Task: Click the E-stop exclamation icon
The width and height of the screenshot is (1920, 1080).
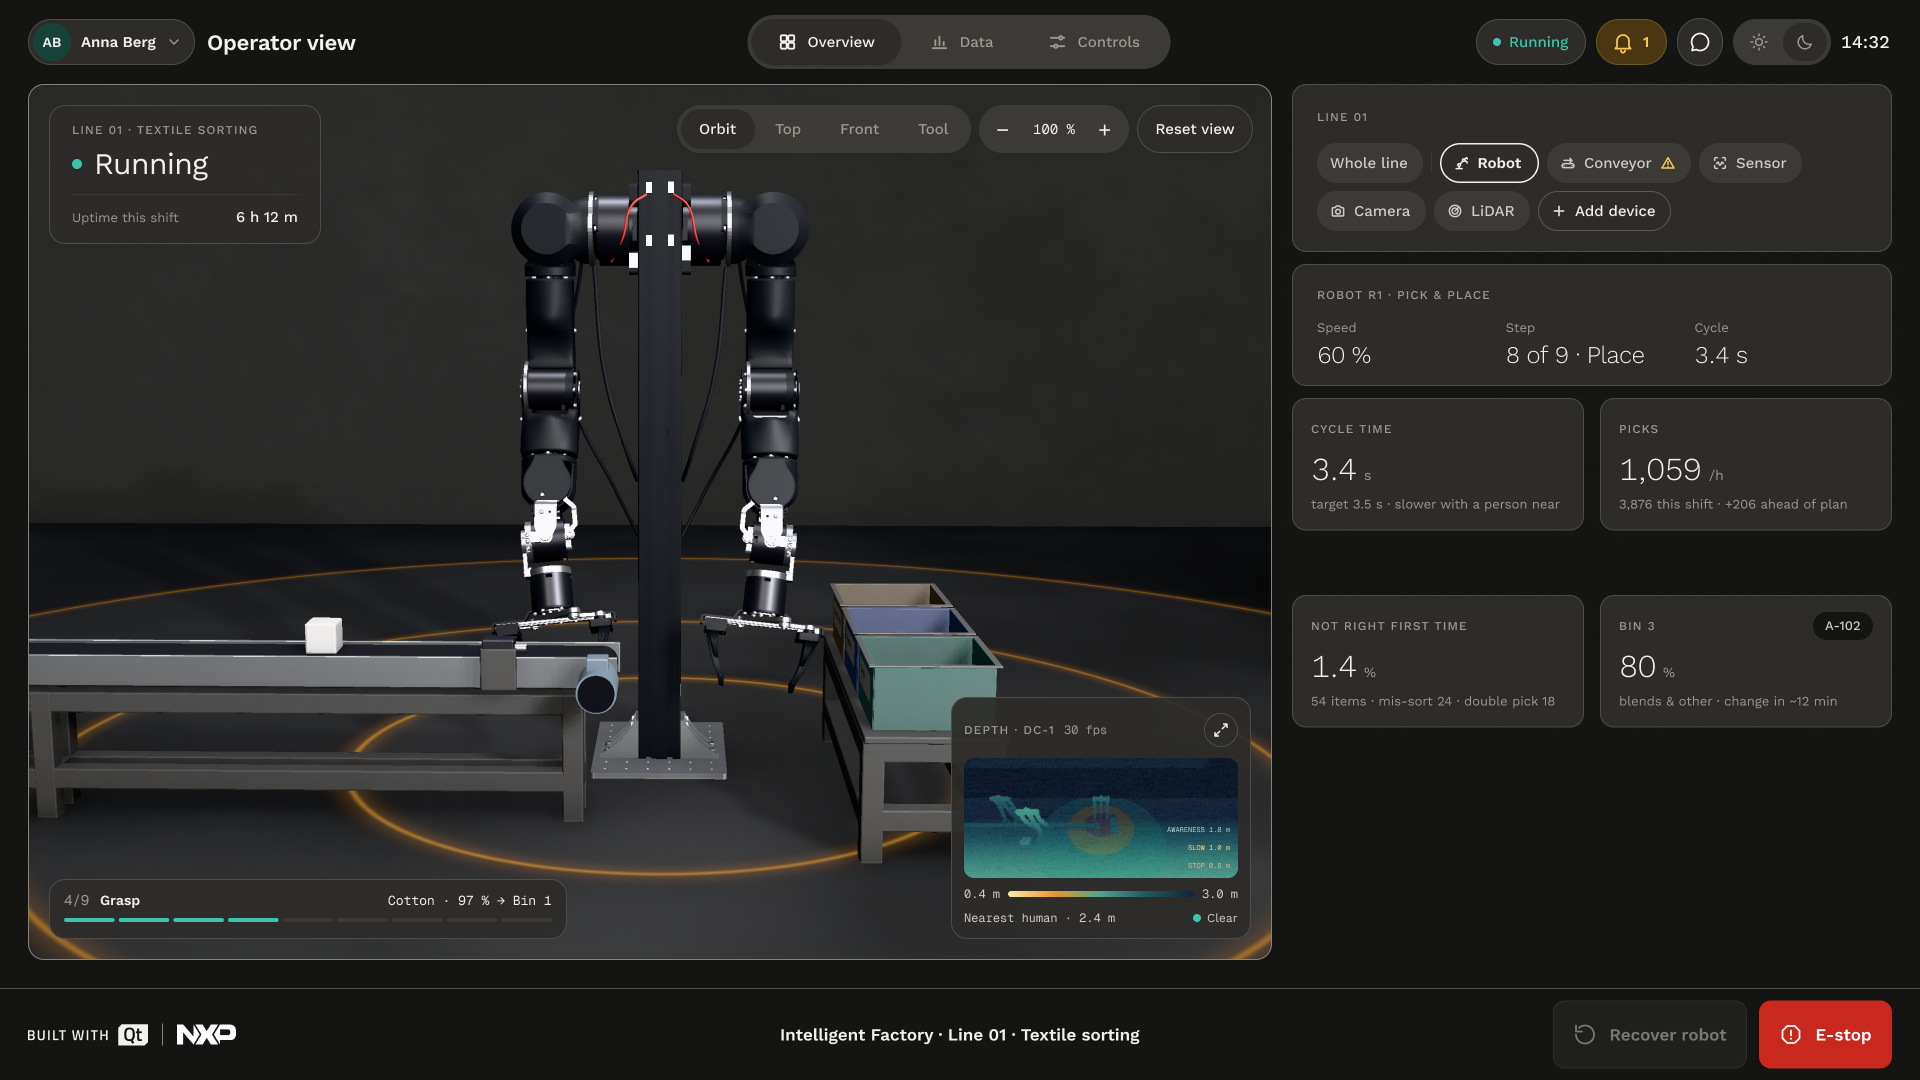Action: 1791,1035
